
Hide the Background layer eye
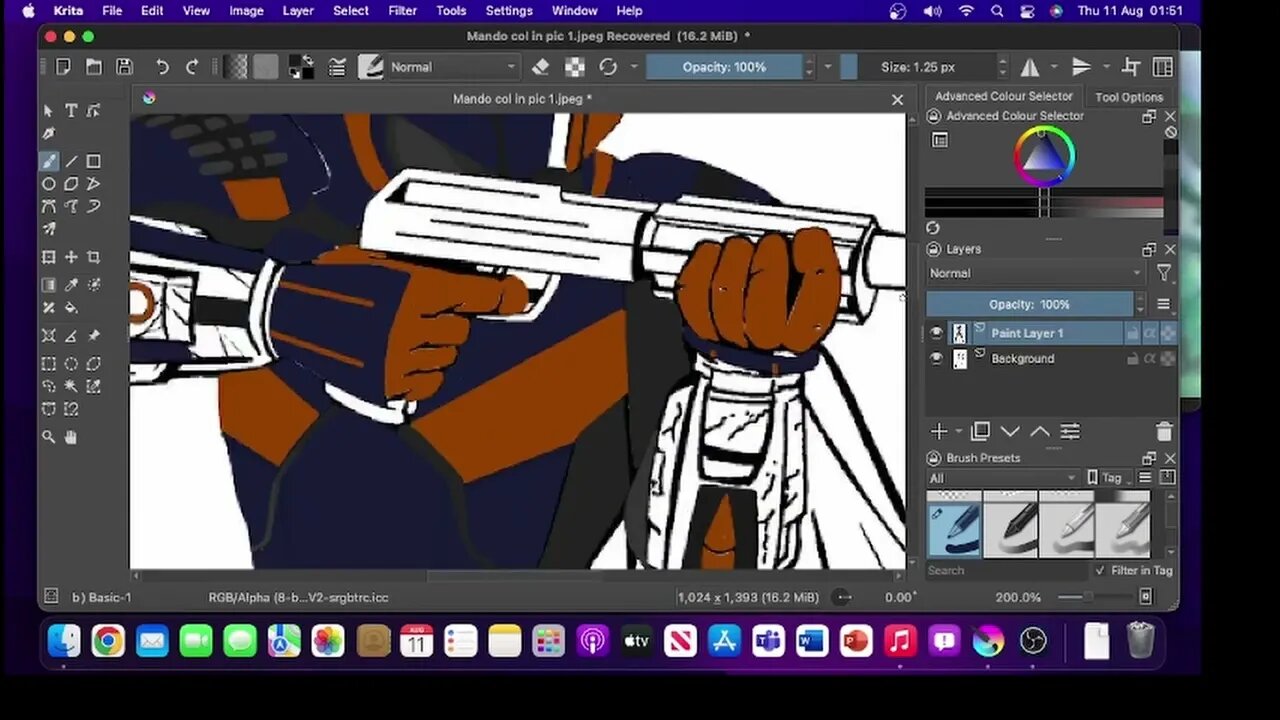pos(936,358)
